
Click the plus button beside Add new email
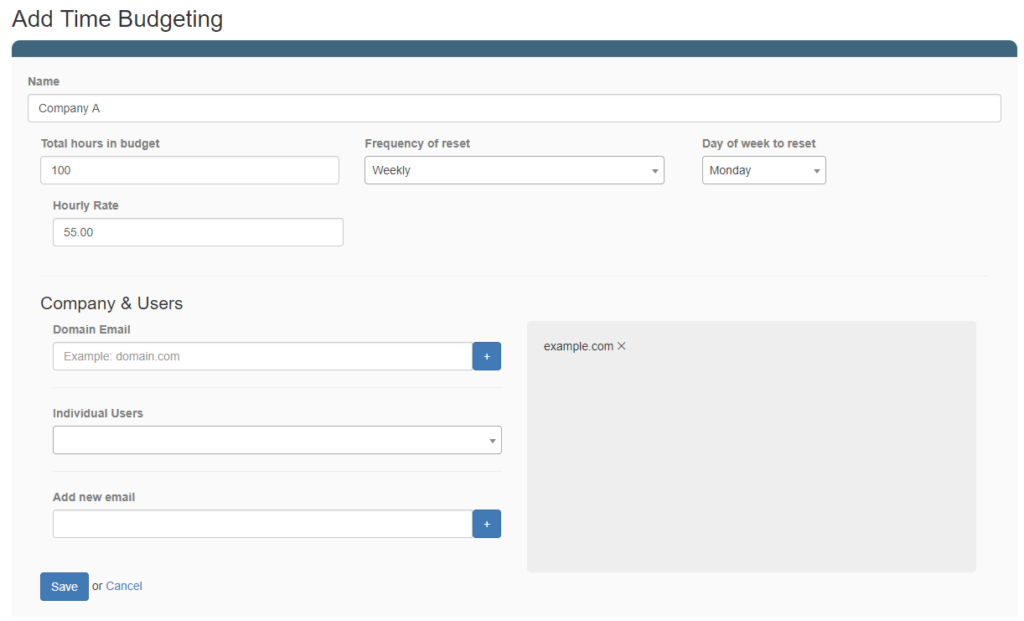coord(487,524)
